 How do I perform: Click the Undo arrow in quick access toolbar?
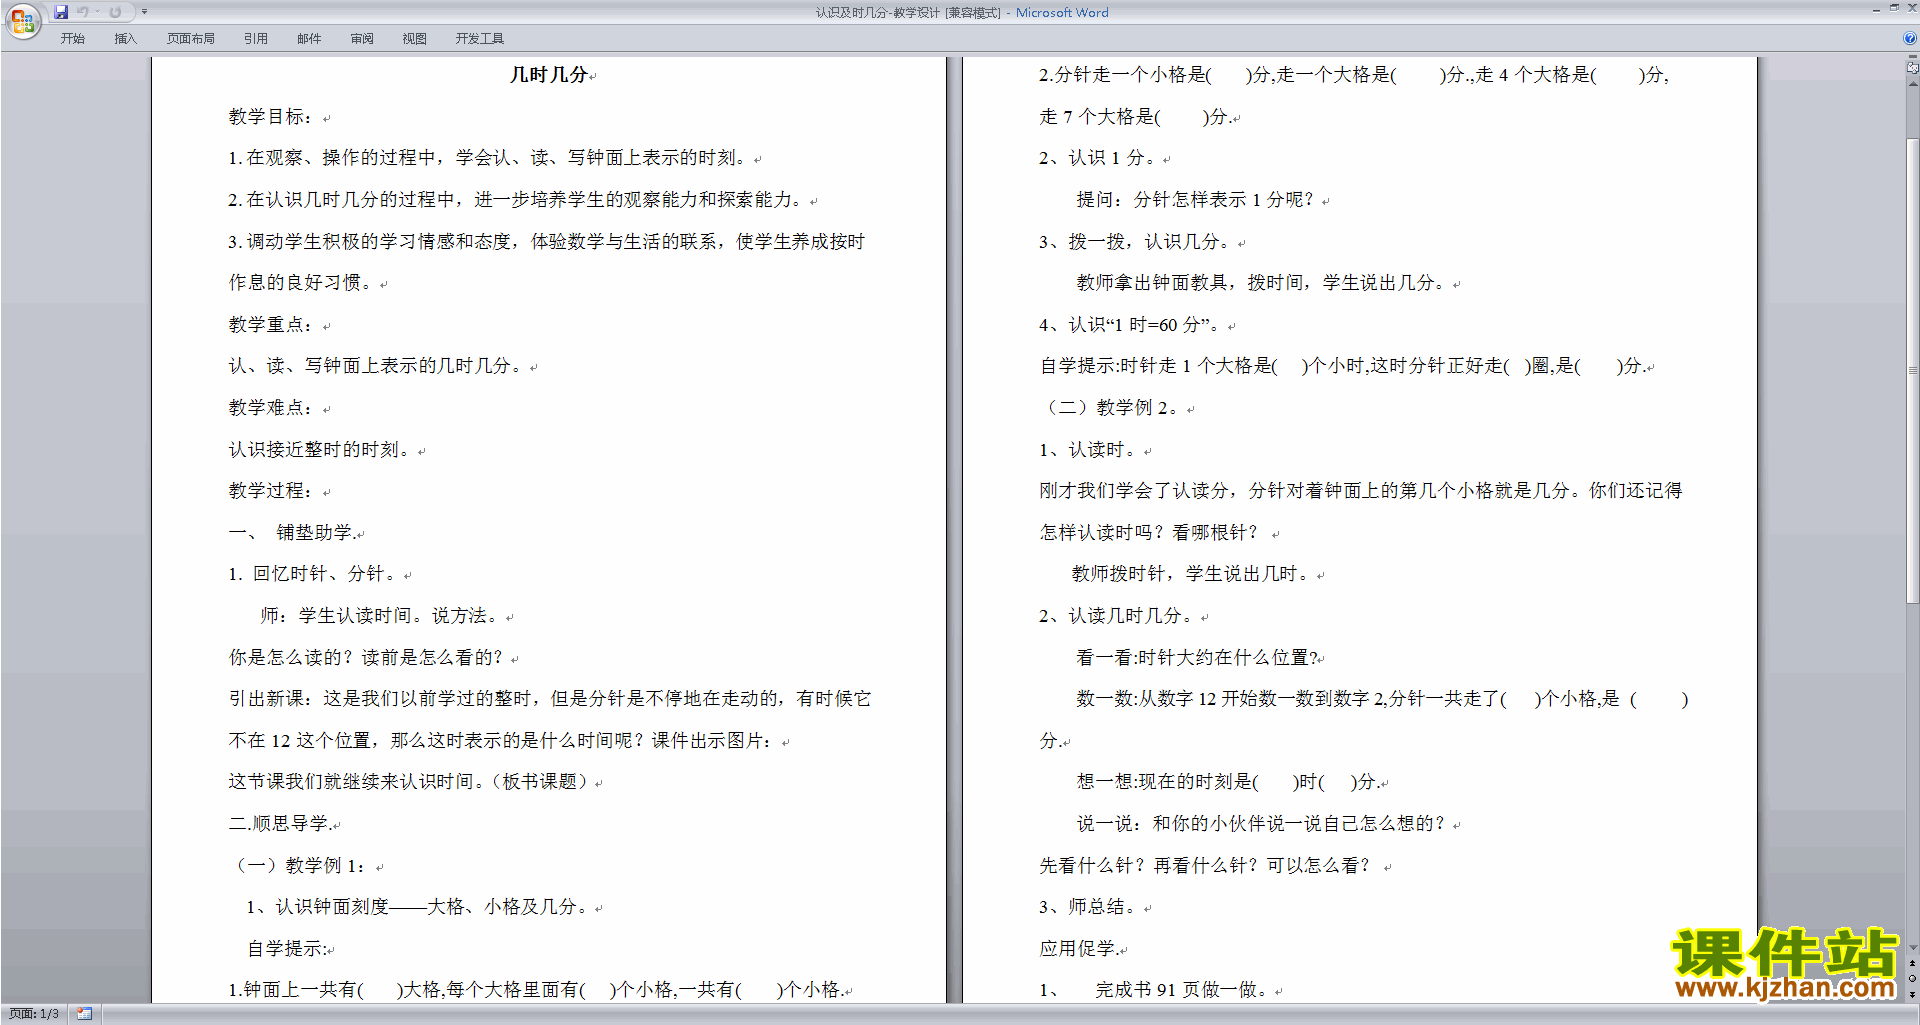point(83,12)
